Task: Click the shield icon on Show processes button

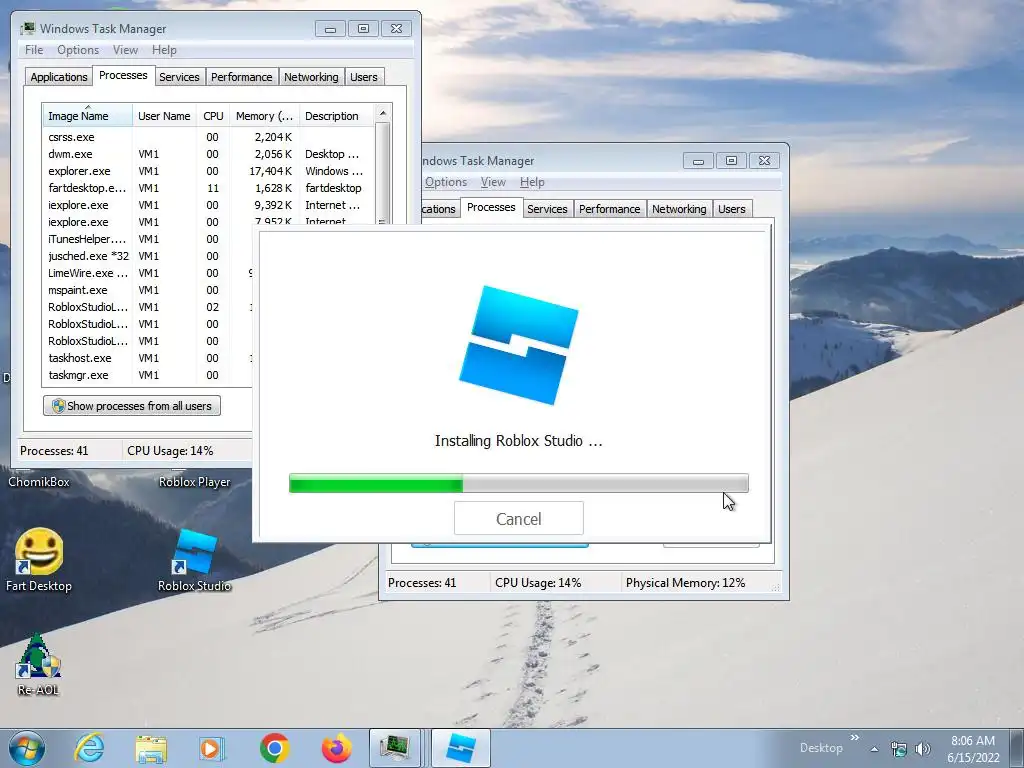Action: point(58,406)
